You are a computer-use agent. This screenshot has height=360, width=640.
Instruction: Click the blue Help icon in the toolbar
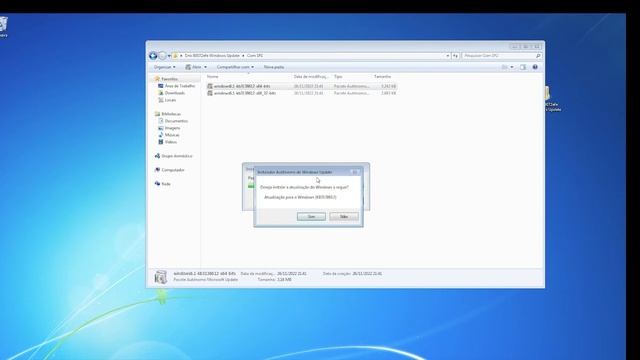pyautogui.click(x=535, y=67)
